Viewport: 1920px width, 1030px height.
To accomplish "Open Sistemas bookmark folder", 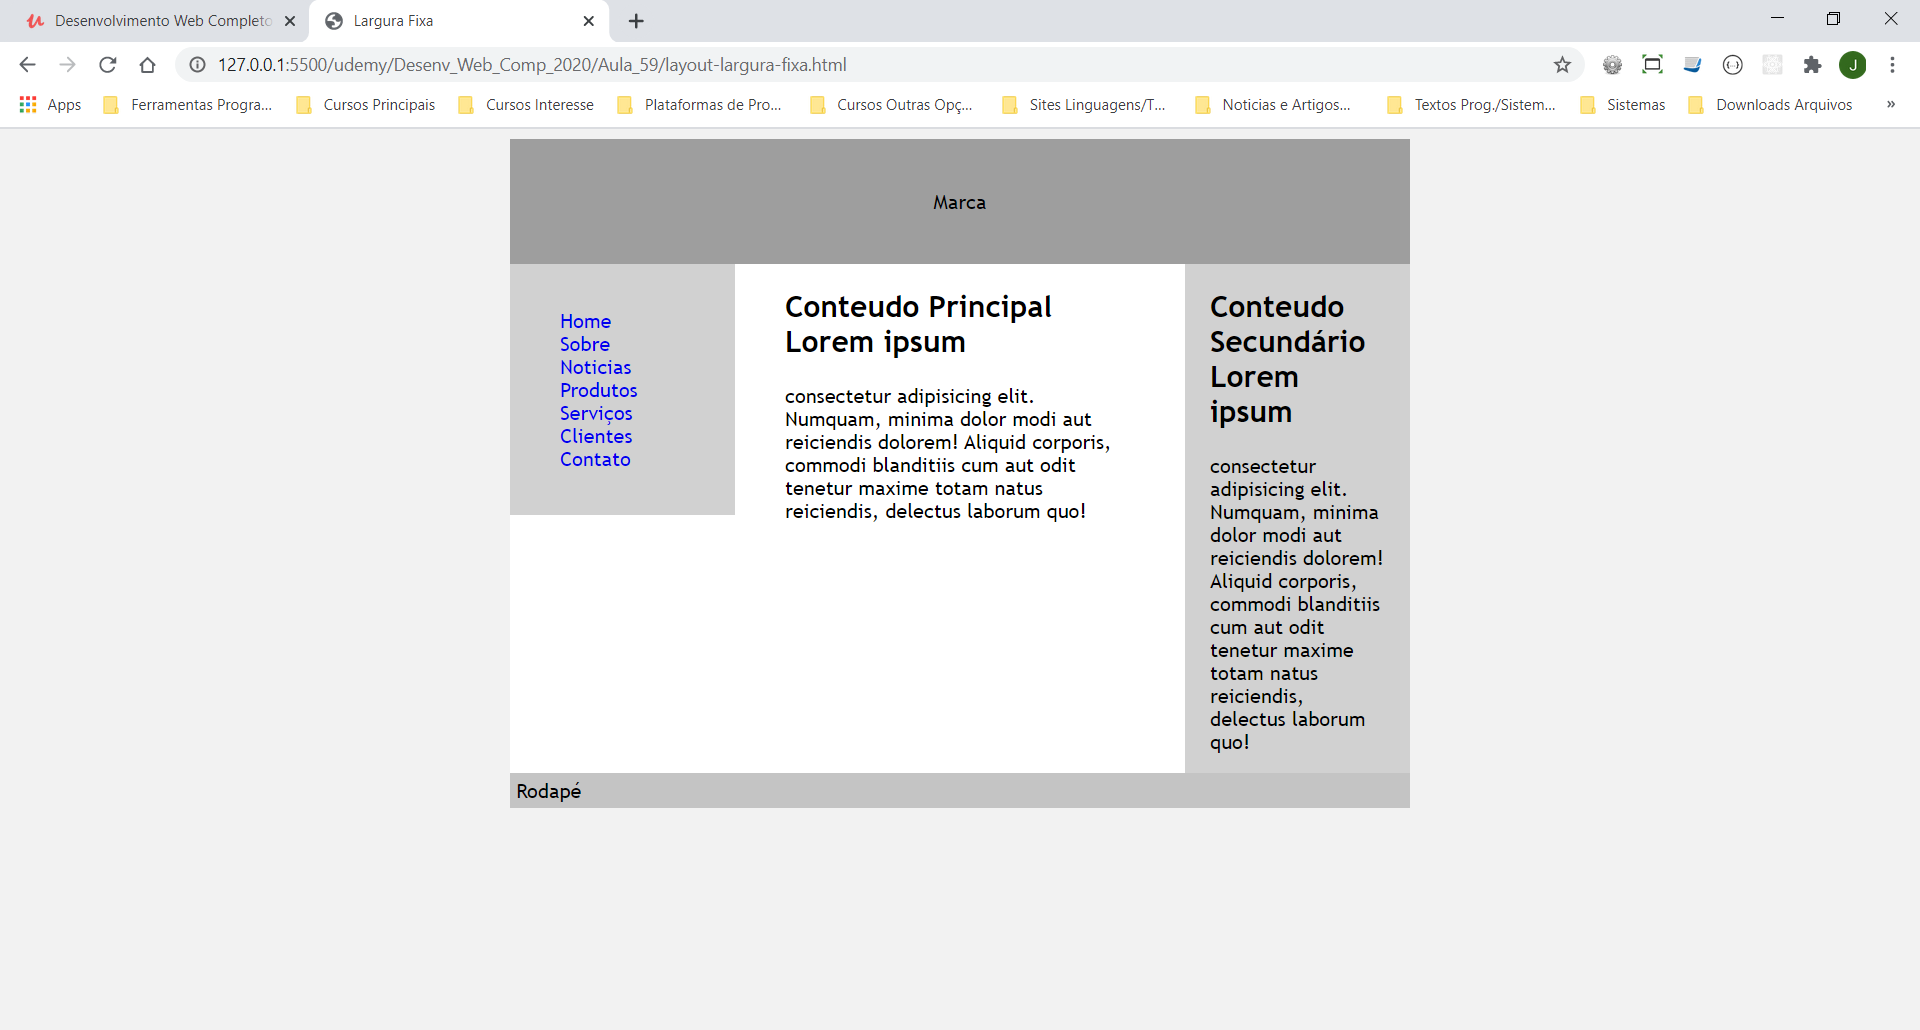I will pyautogui.click(x=1623, y=105).
